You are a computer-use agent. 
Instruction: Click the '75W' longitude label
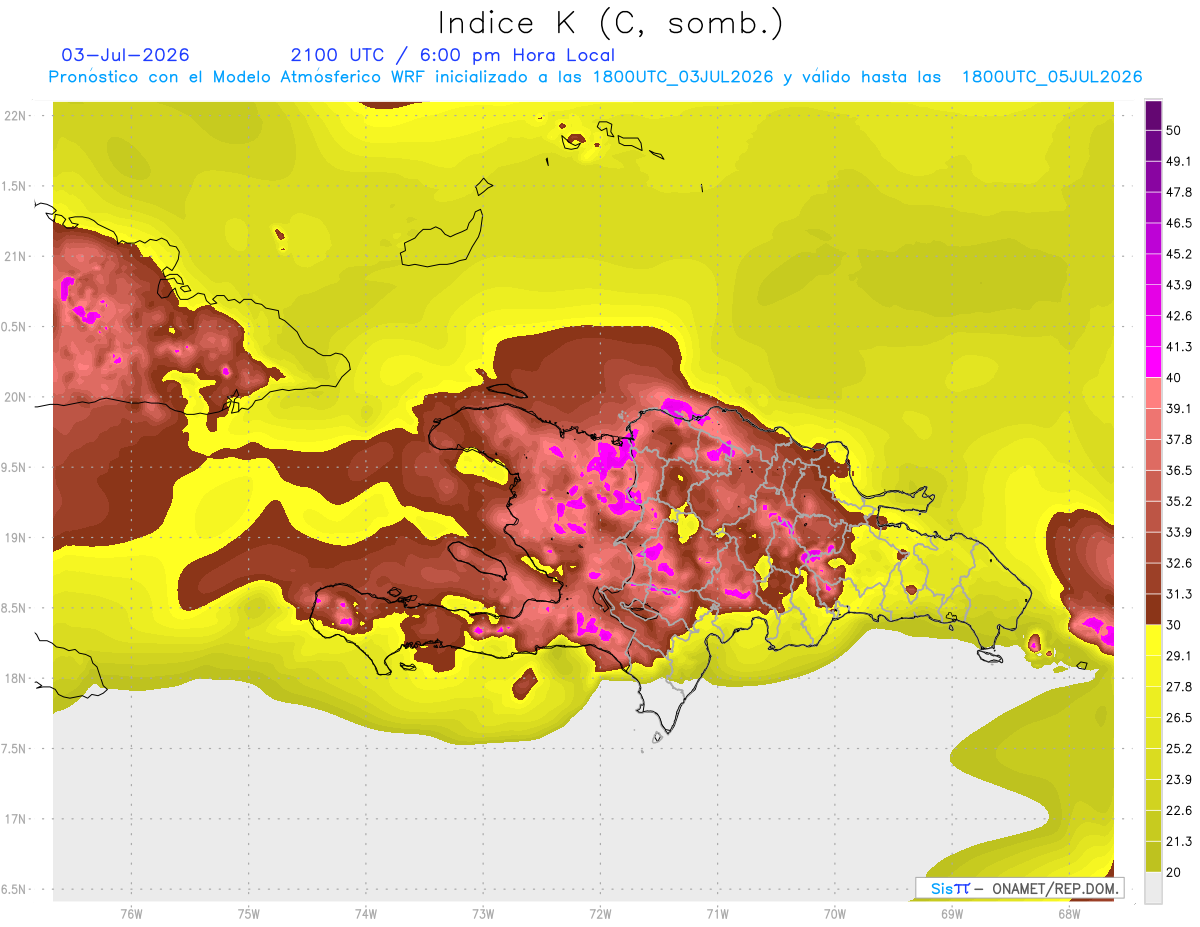pos(249,913)
